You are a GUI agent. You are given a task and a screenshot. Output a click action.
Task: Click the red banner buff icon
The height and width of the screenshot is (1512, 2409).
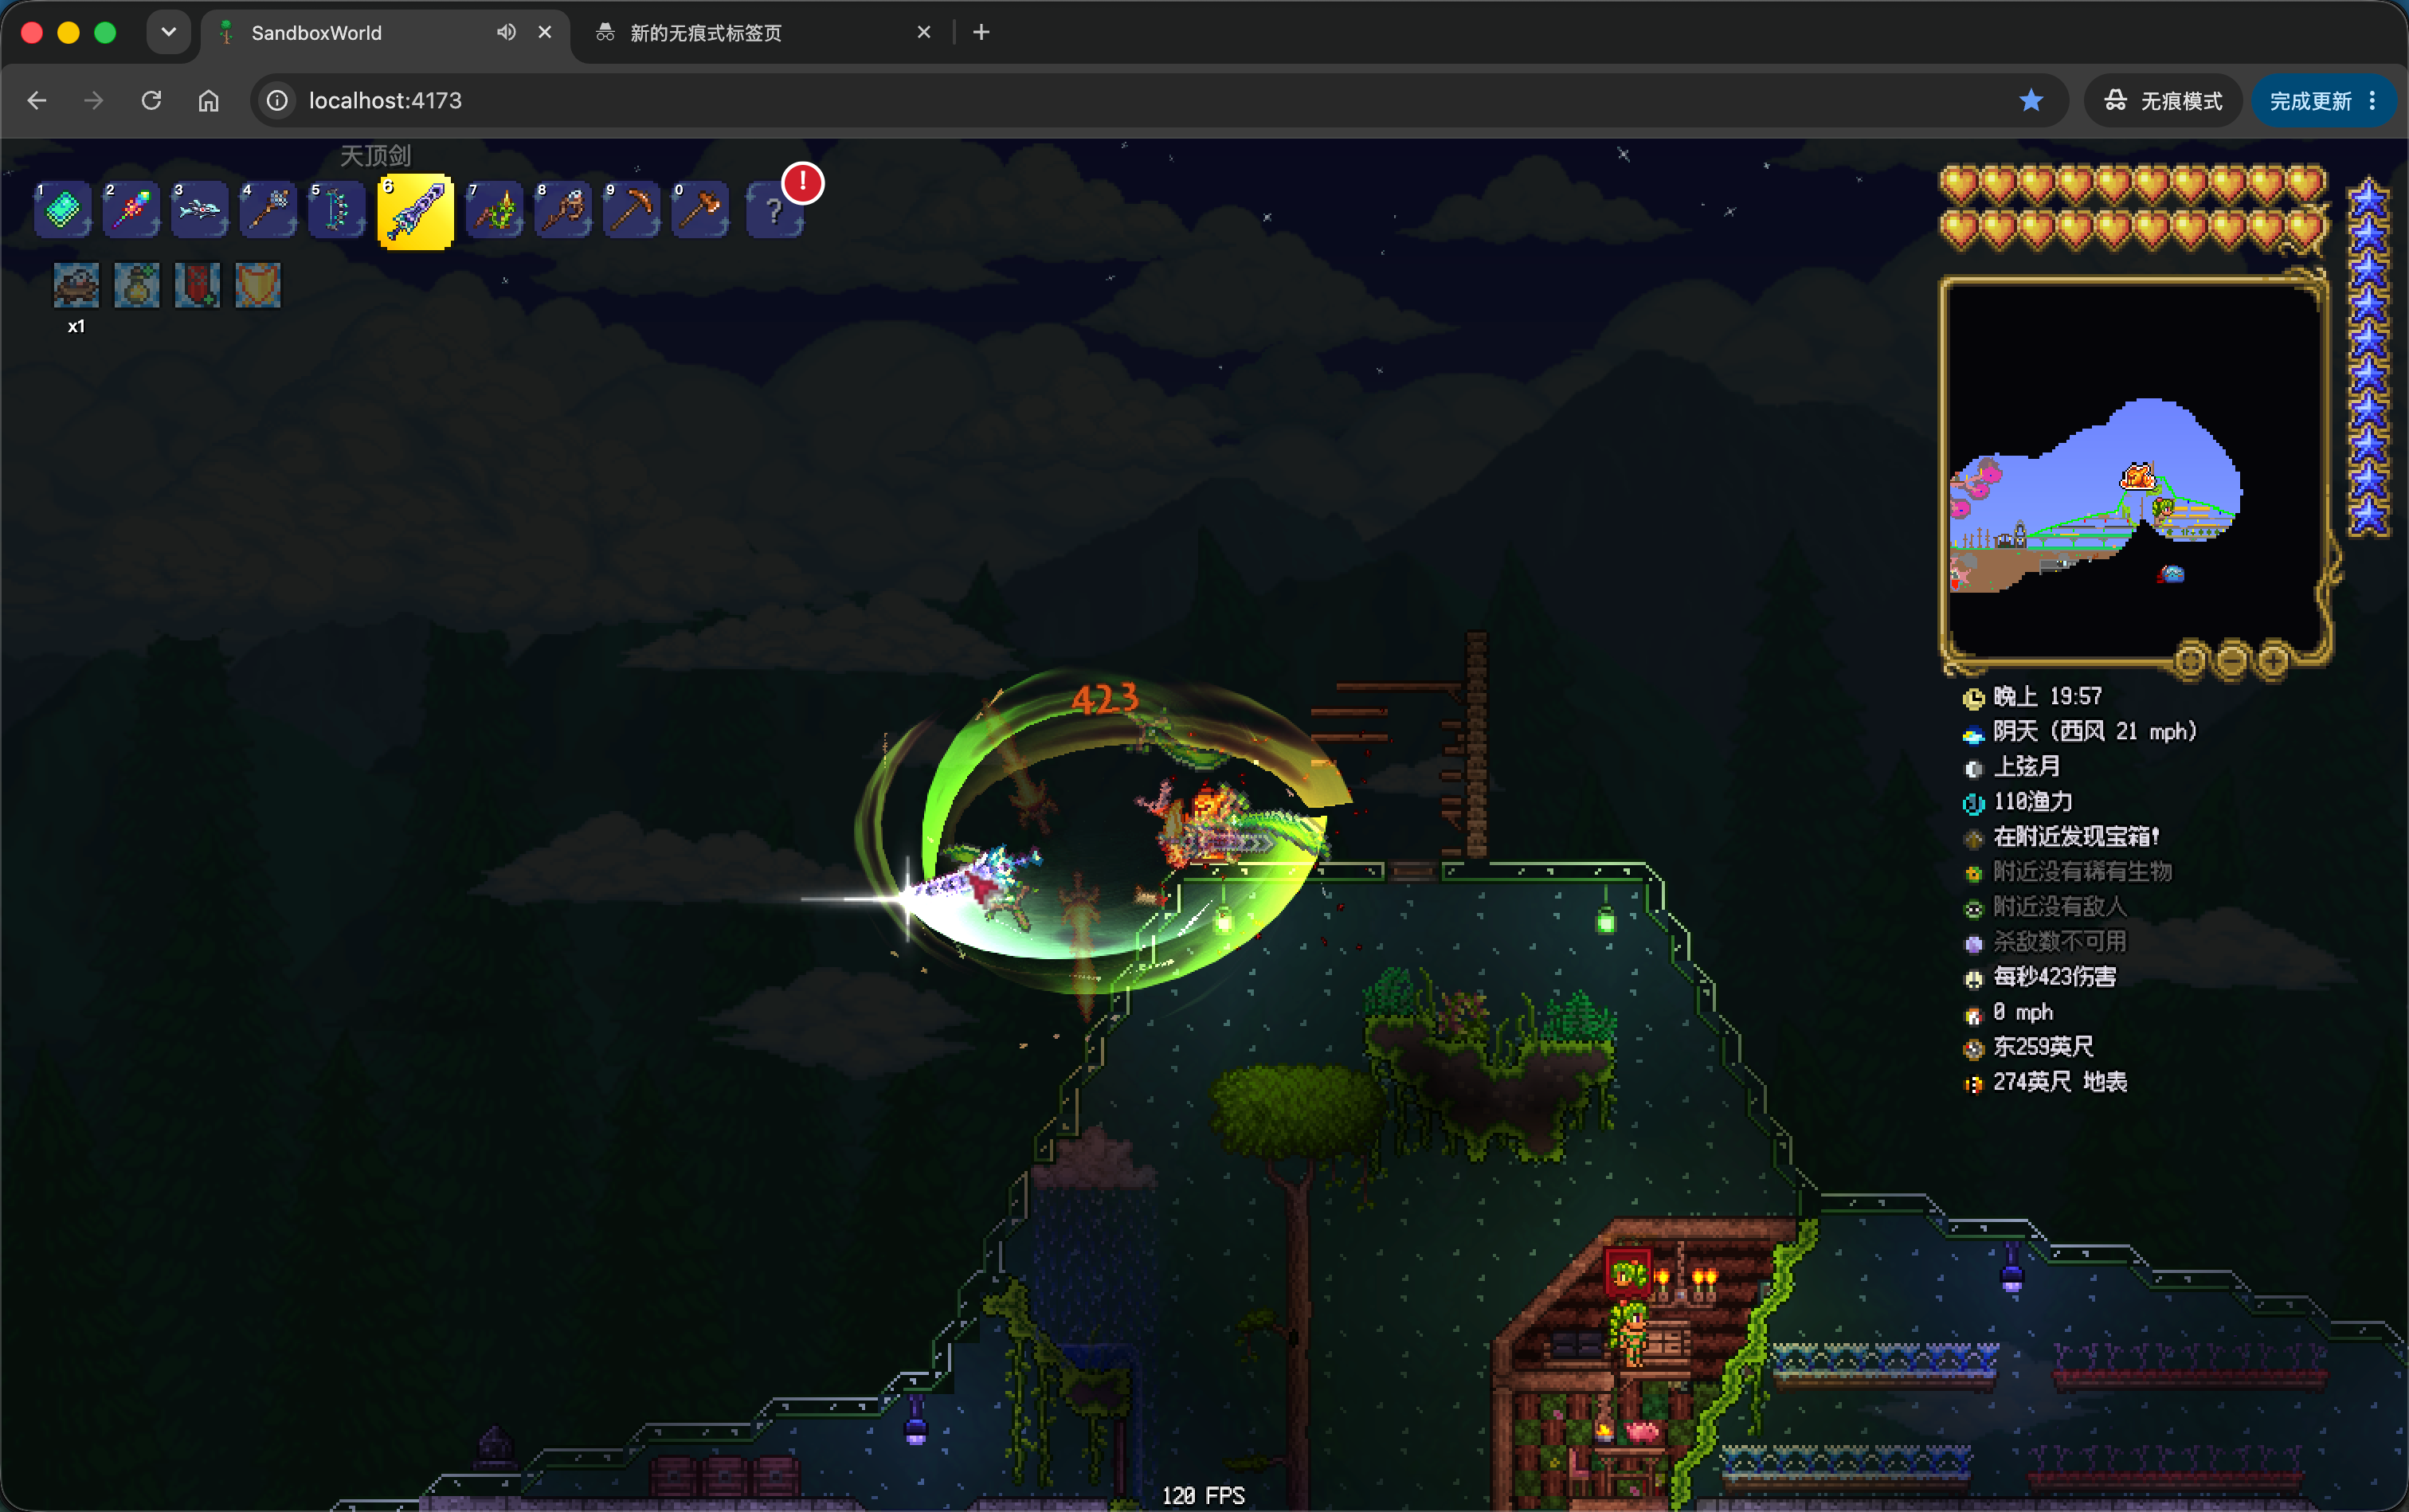click(197, 286)
